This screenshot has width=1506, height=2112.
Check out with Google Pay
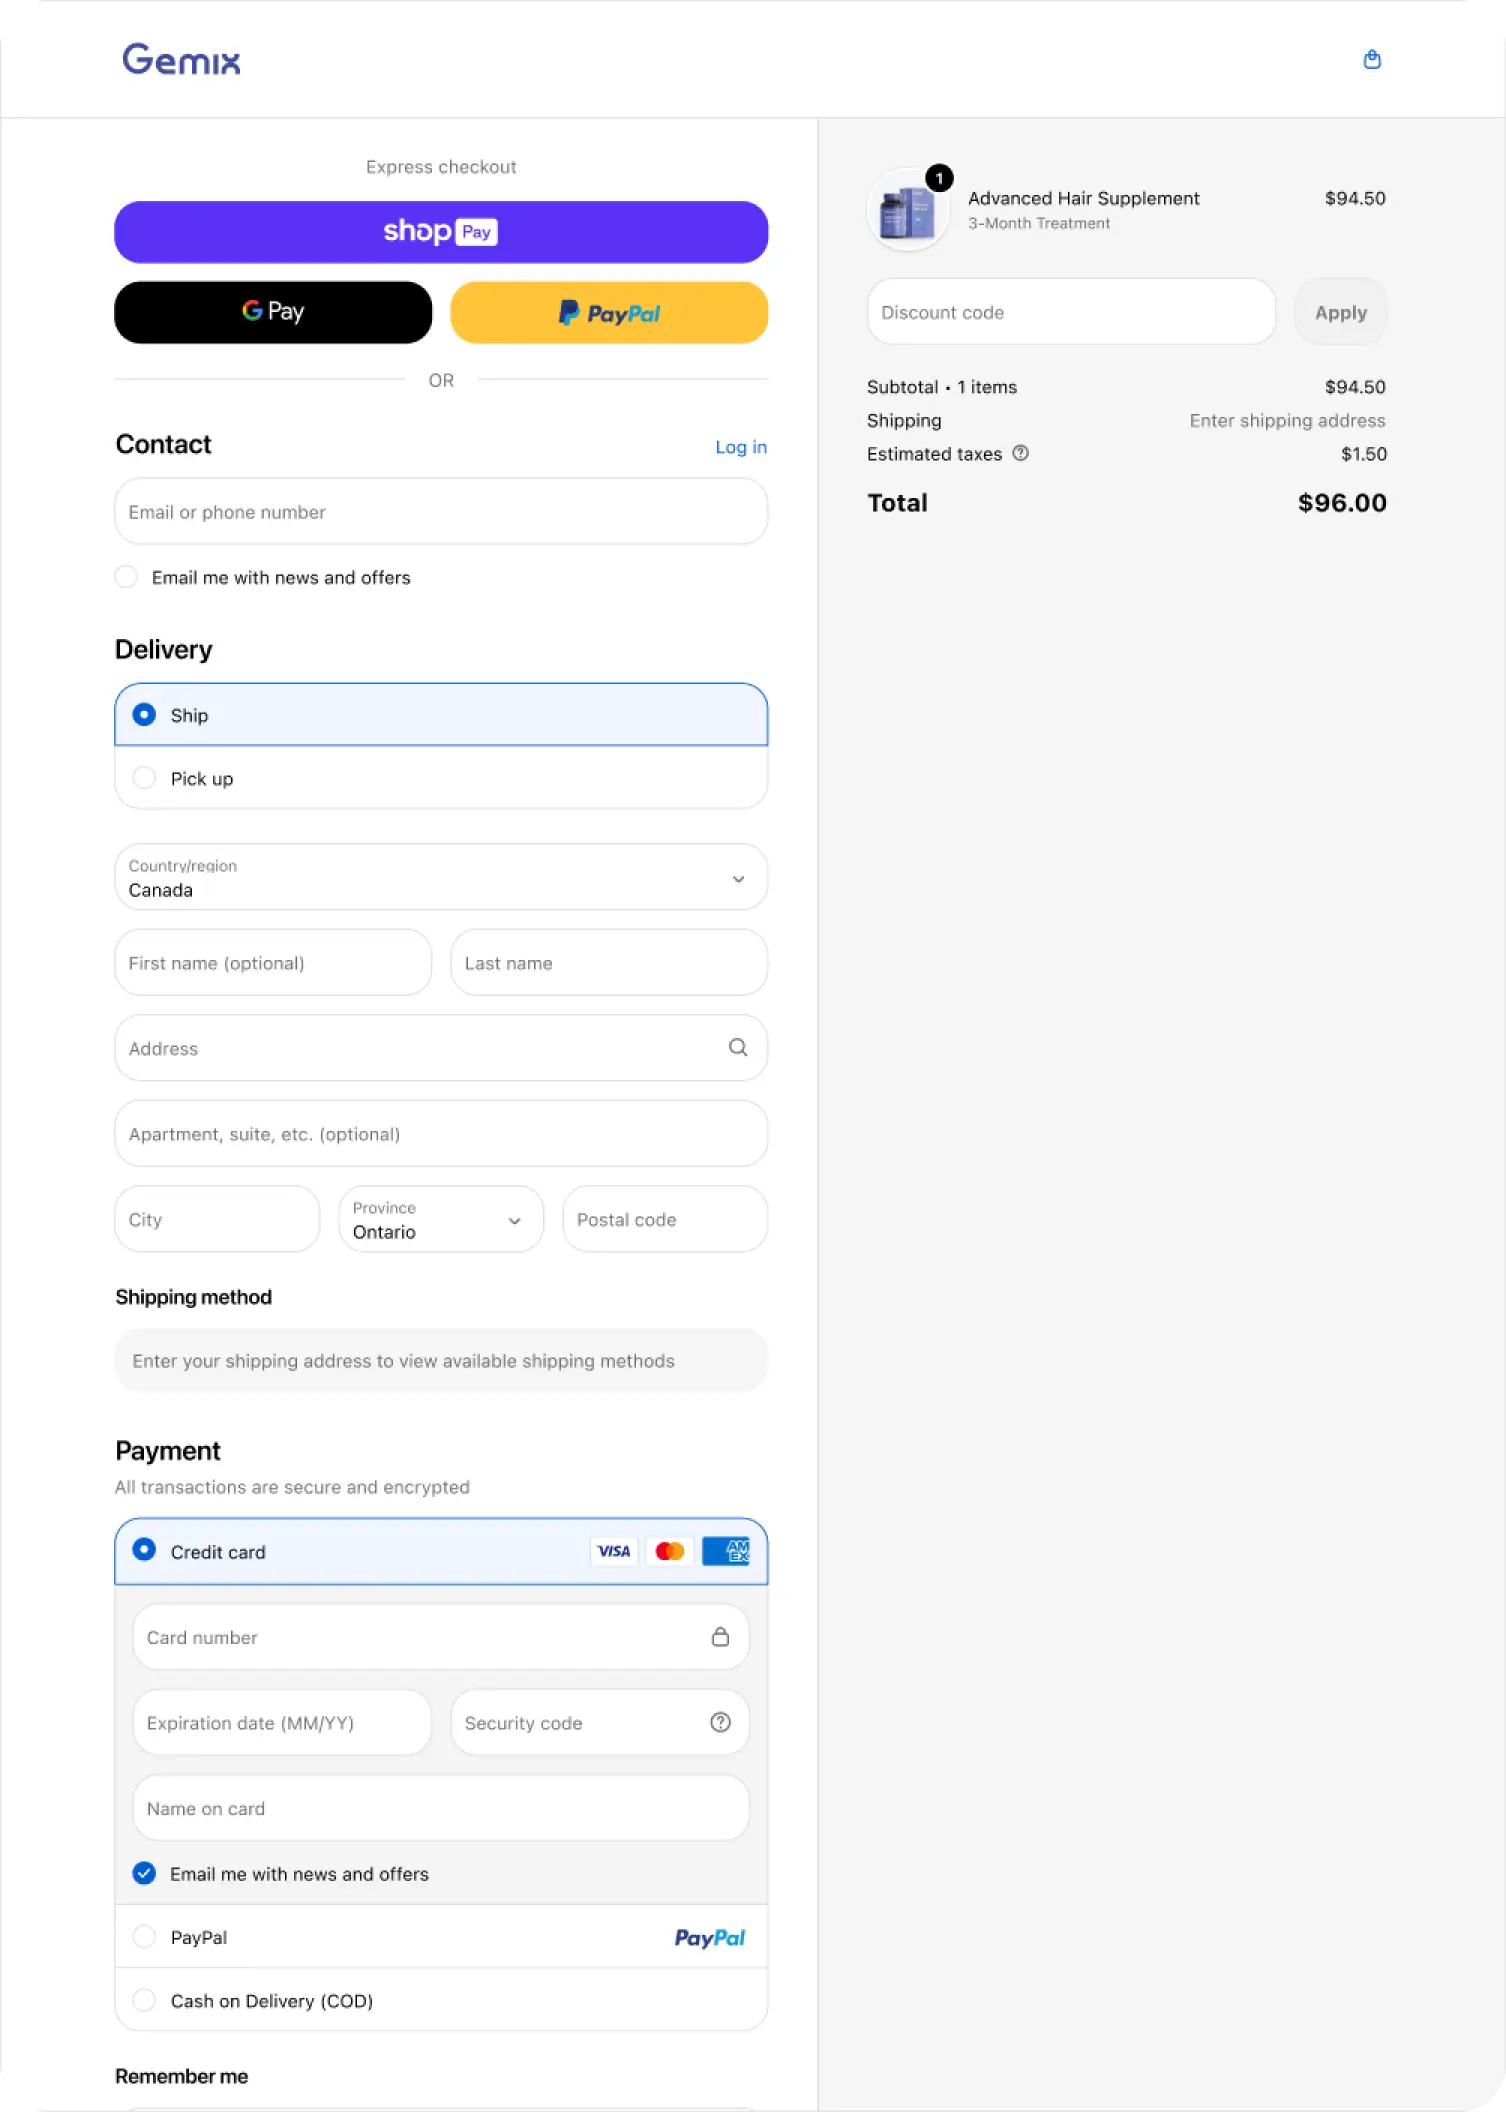pos(273,312)
